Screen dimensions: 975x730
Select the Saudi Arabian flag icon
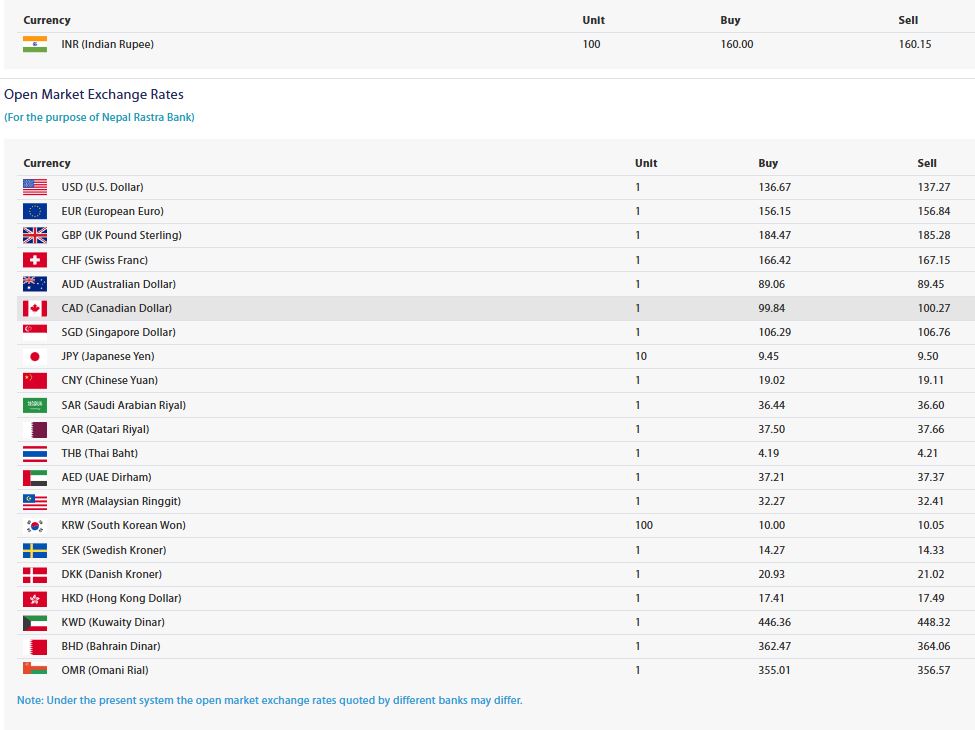pyautogui.click(x=35, y=405)
